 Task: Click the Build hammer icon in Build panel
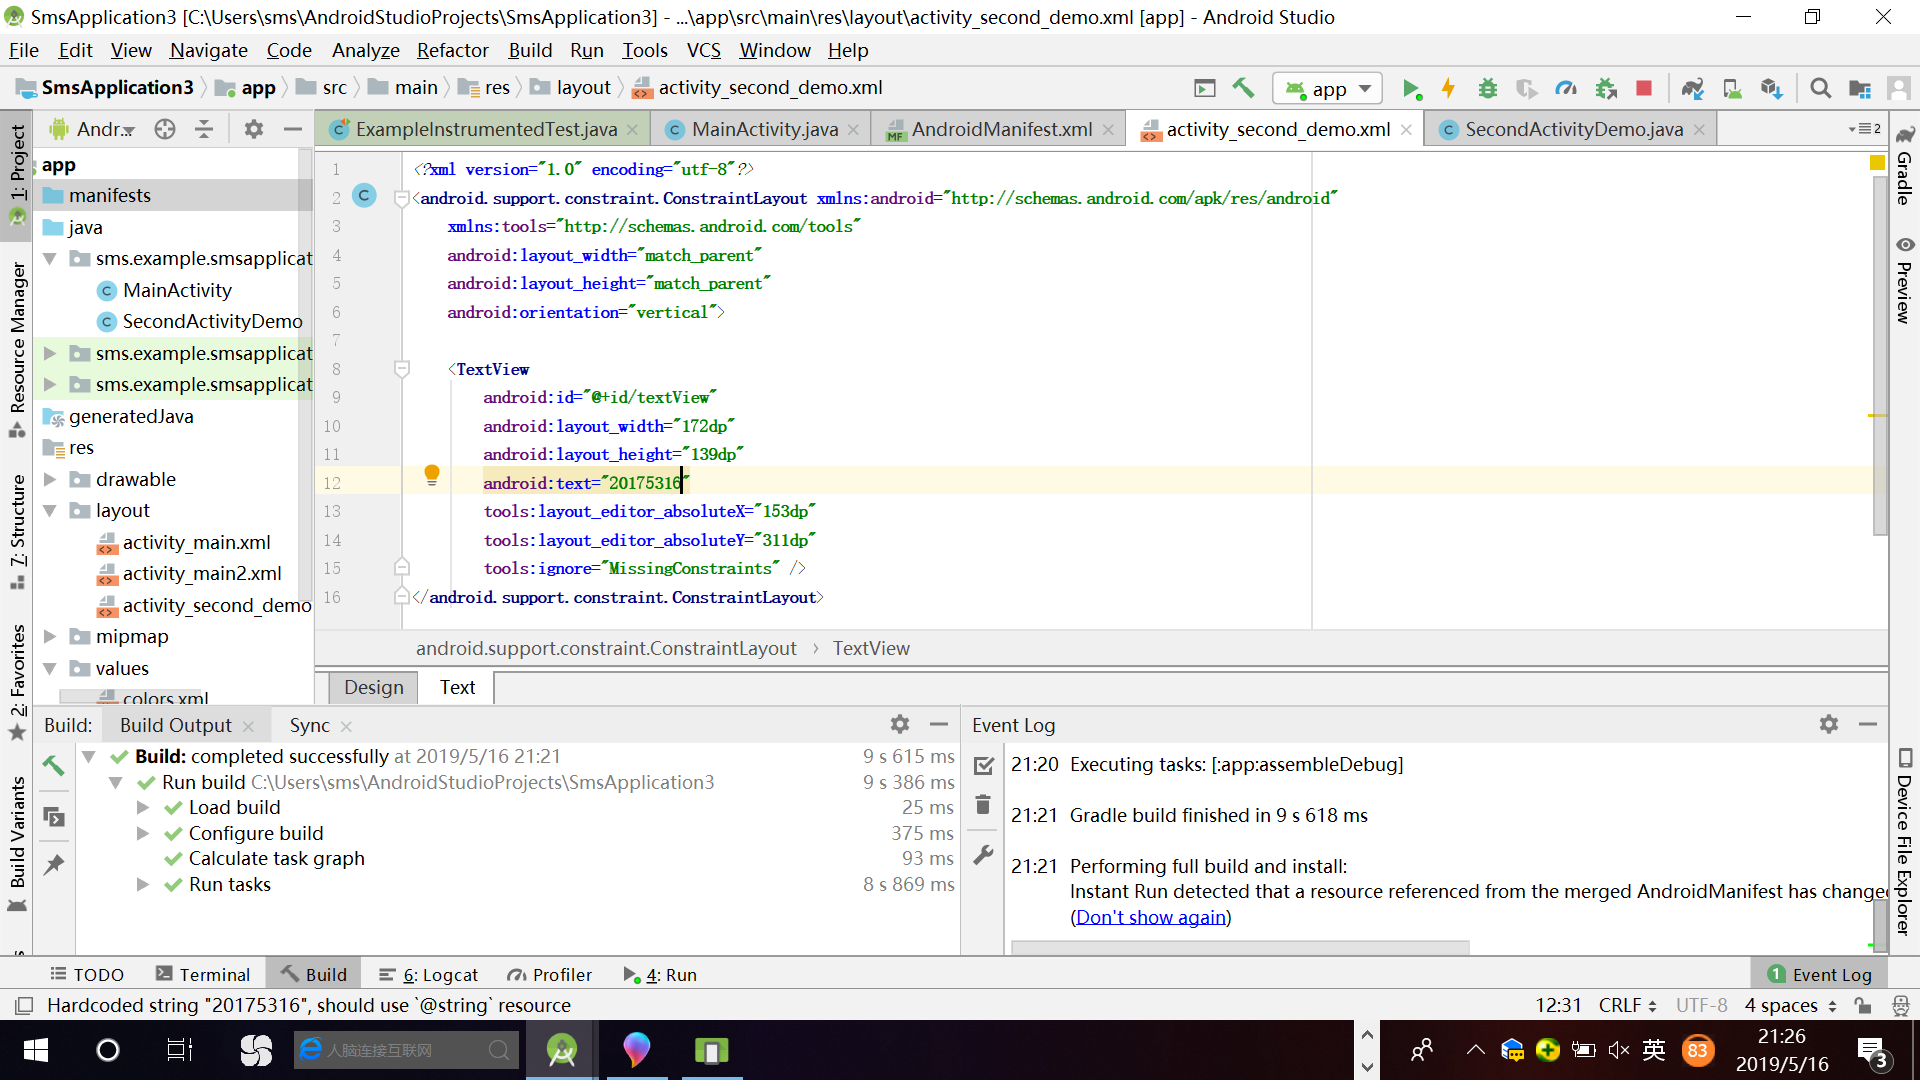click(x=54, y=766)
